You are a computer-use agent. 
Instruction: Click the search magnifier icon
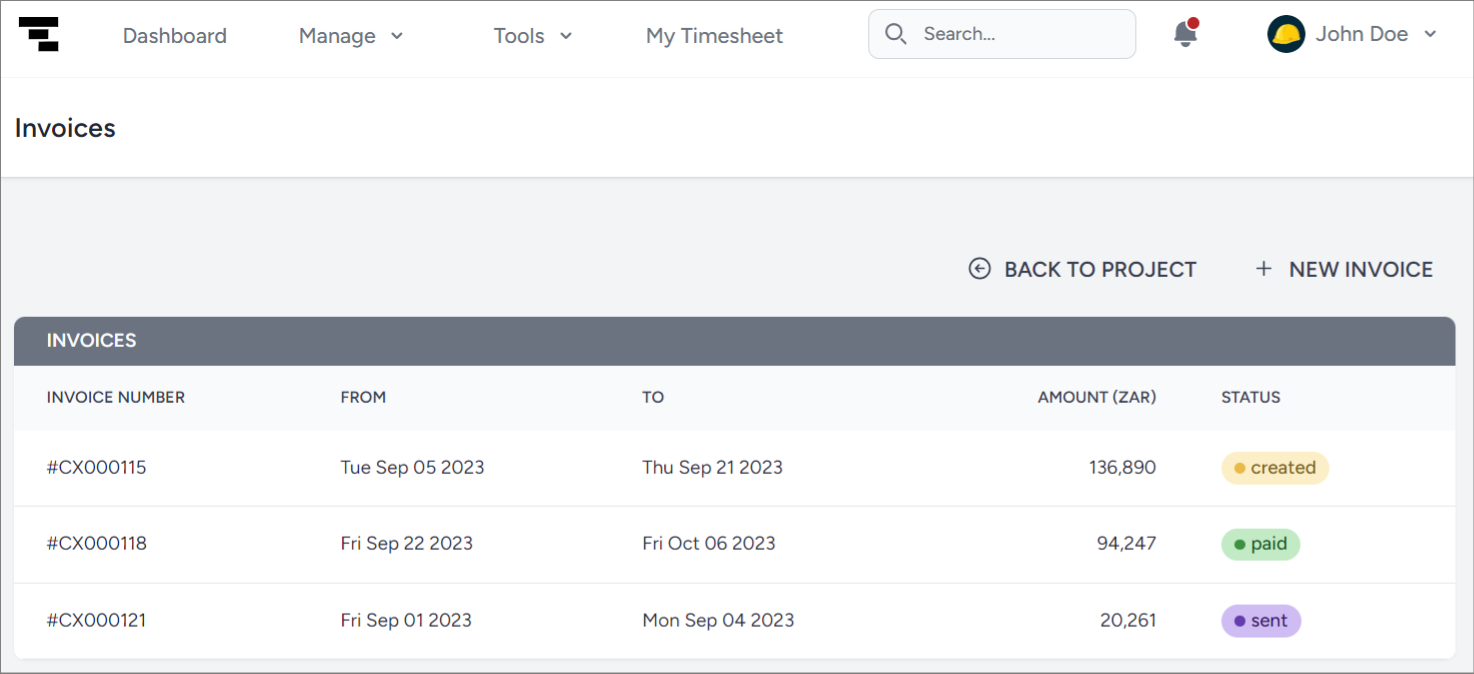(896, 33)
